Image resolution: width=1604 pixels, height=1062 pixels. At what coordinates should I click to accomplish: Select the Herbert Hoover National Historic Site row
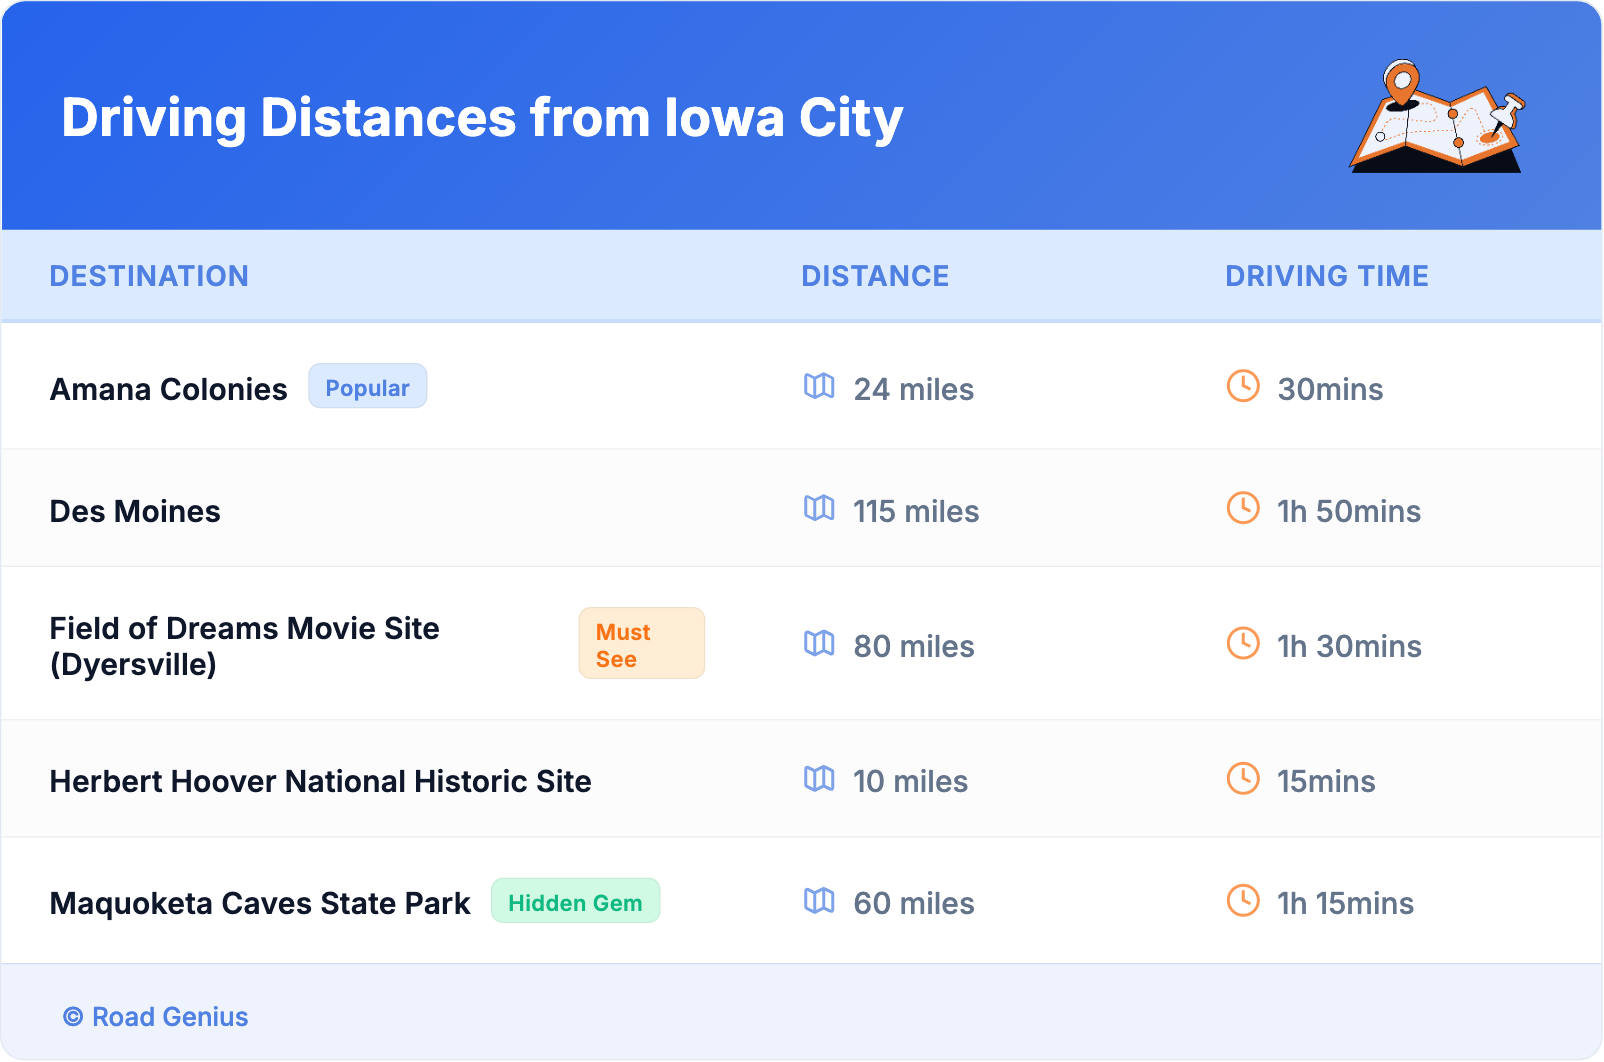point(320,781)
